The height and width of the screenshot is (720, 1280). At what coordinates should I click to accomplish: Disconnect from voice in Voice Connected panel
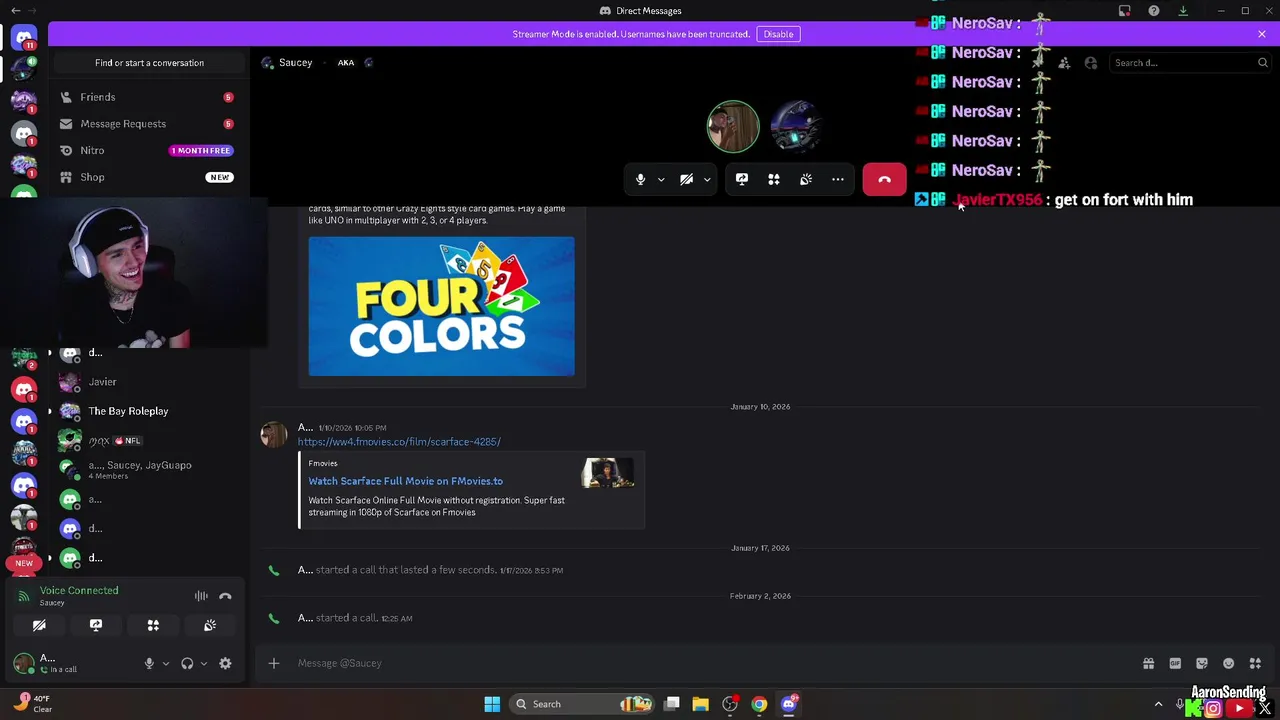[225, 596]
